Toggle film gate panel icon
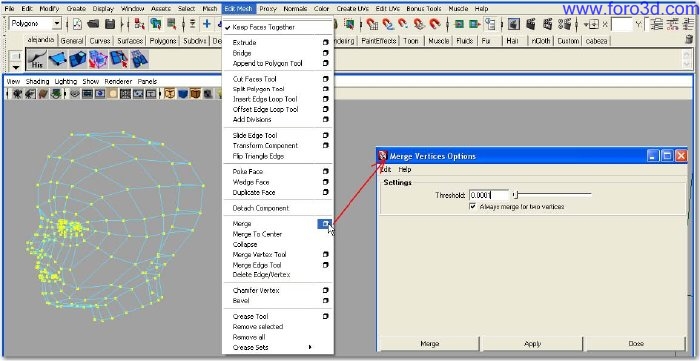The width and height of the screenshot is (700, 361). [x=87, y=94]
